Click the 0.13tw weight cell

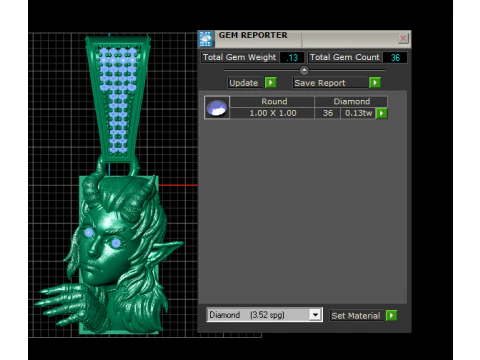tap(358, 113)
